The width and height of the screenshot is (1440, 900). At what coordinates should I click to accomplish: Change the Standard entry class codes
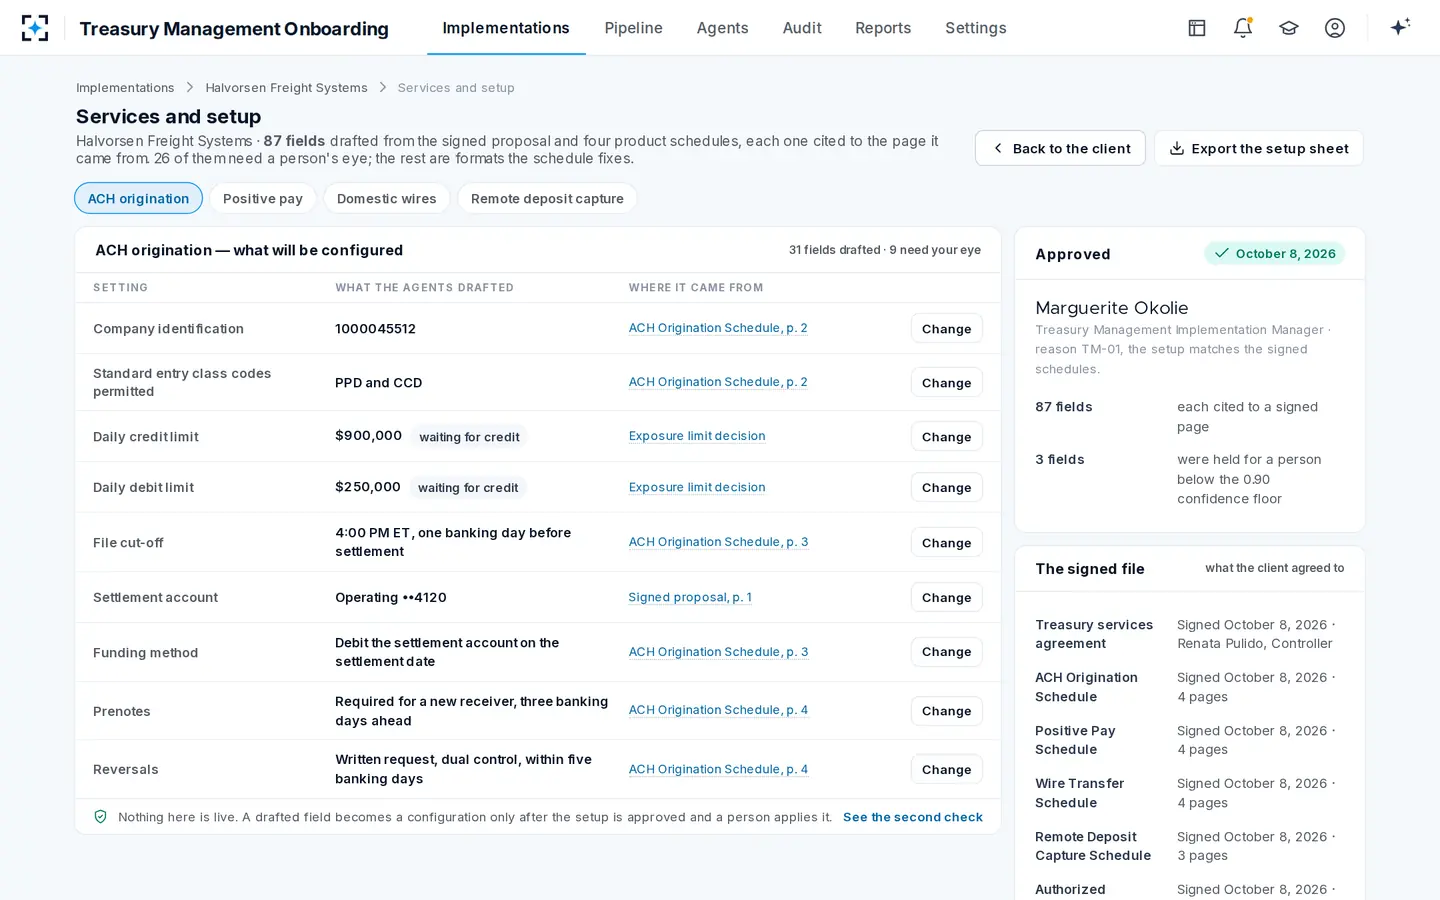(946, 382)
